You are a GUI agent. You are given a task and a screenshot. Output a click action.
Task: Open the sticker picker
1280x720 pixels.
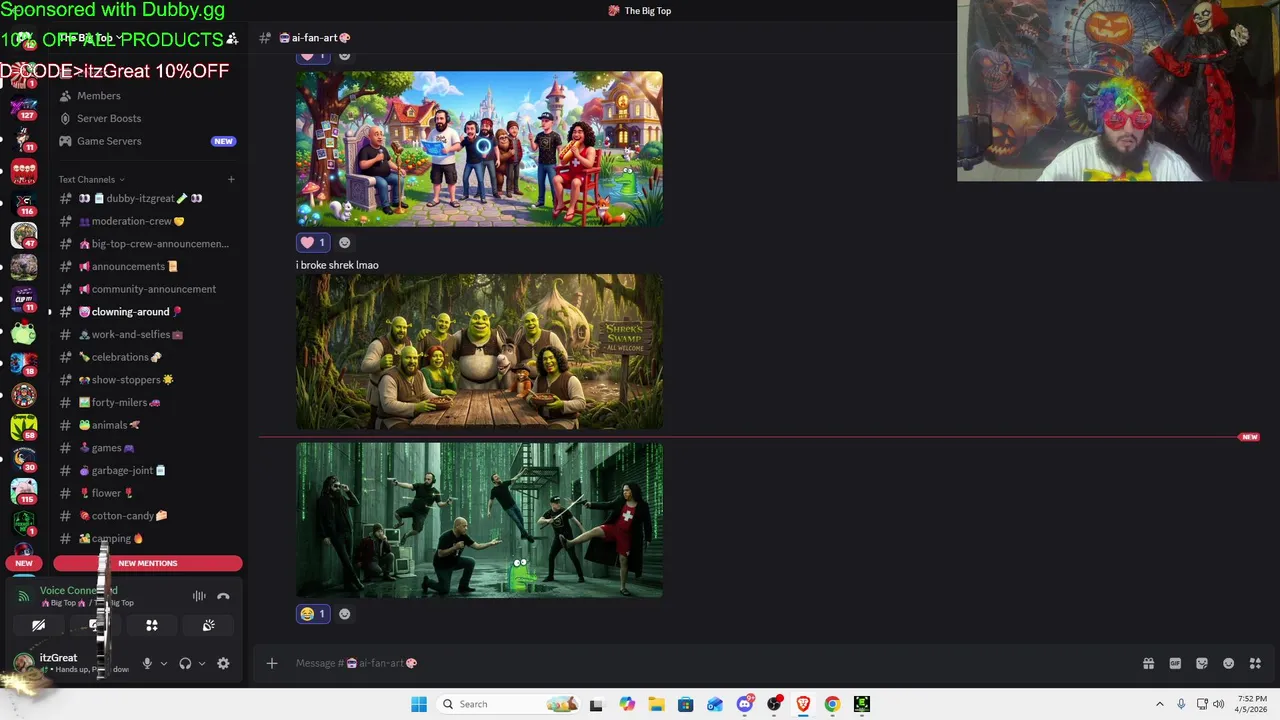tap(1202, 663)
